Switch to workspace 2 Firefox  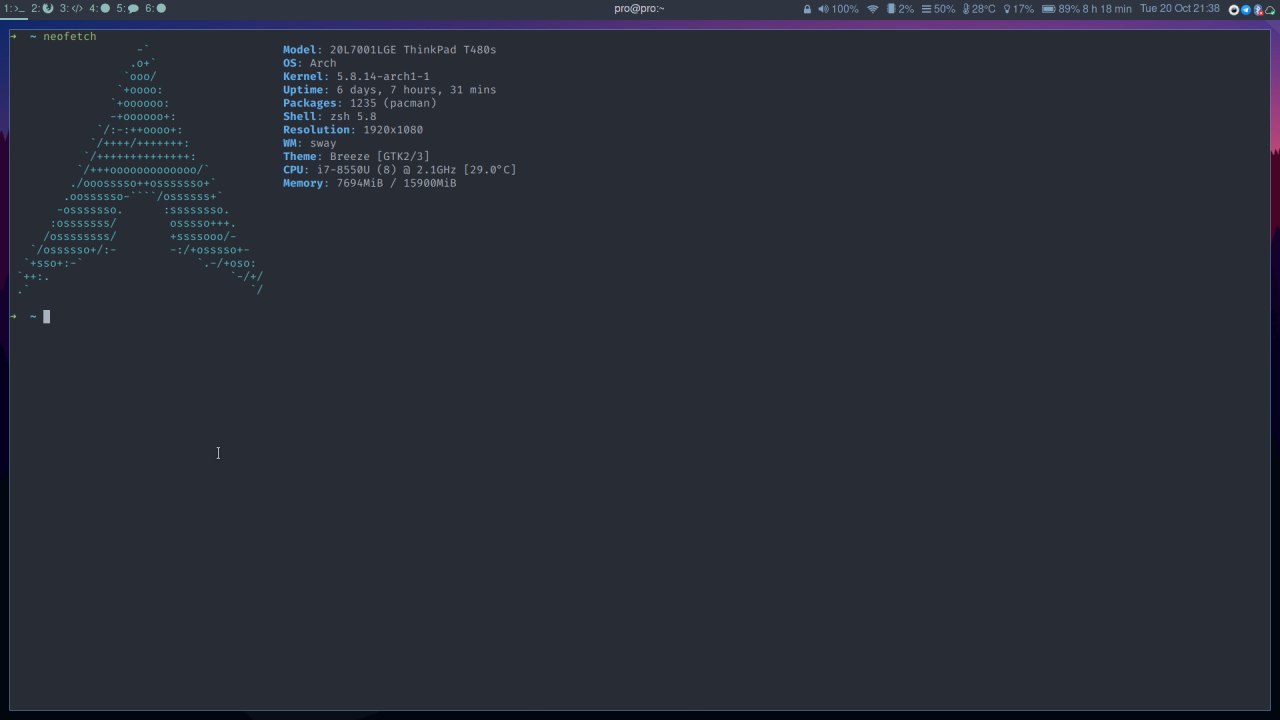(41, 8)
